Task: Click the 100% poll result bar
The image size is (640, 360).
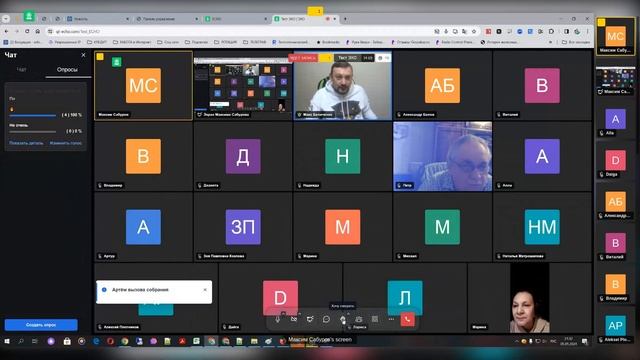Action: click(33, 116)
